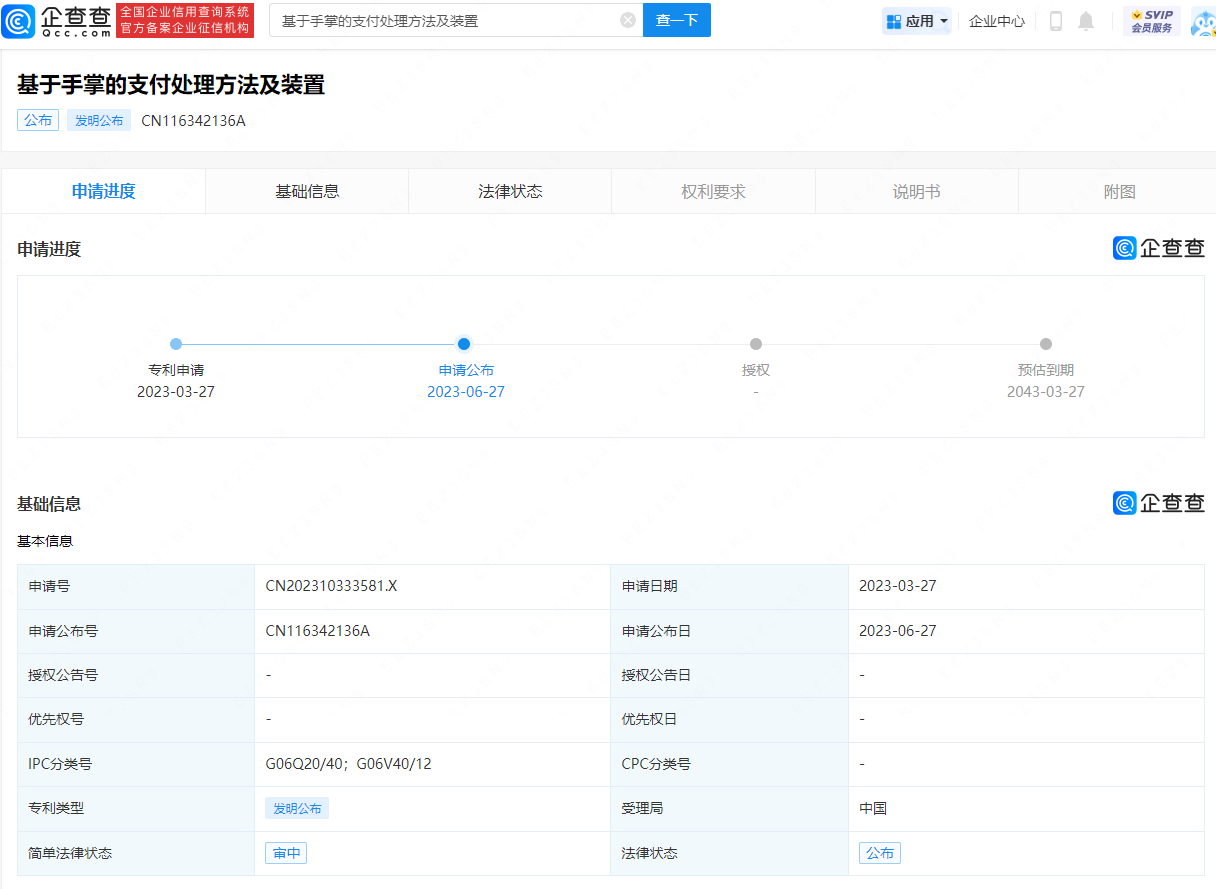This screenshot has width=1216, height=889.
Task: Select application number CN202310333581.X
Action: pos(331,586)
